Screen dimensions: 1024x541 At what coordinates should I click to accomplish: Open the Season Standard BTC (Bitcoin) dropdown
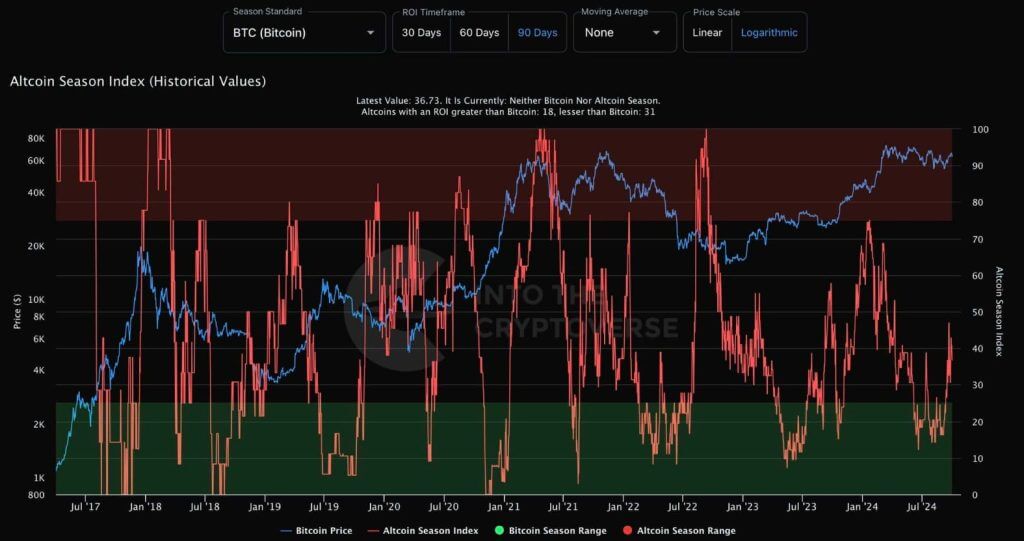(304, 33)
